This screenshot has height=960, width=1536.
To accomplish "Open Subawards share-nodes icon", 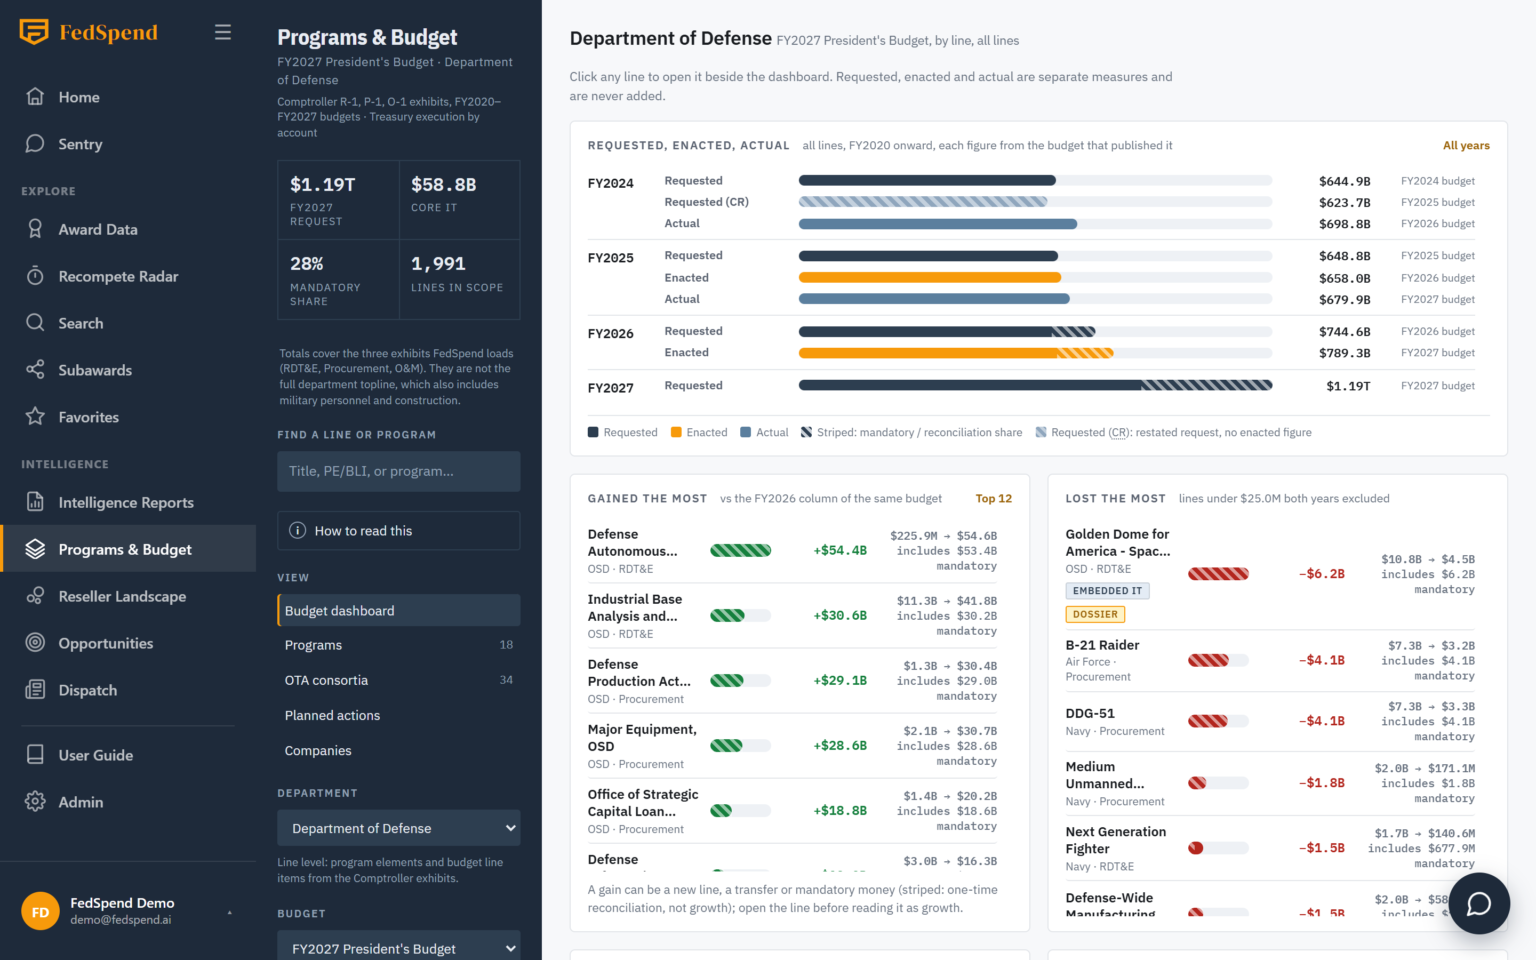I will tap(35, 370).
